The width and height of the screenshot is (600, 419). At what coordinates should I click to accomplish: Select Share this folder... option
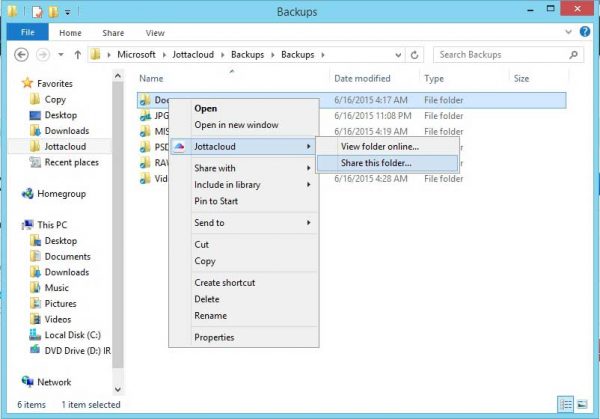click(x=387, y=163)
